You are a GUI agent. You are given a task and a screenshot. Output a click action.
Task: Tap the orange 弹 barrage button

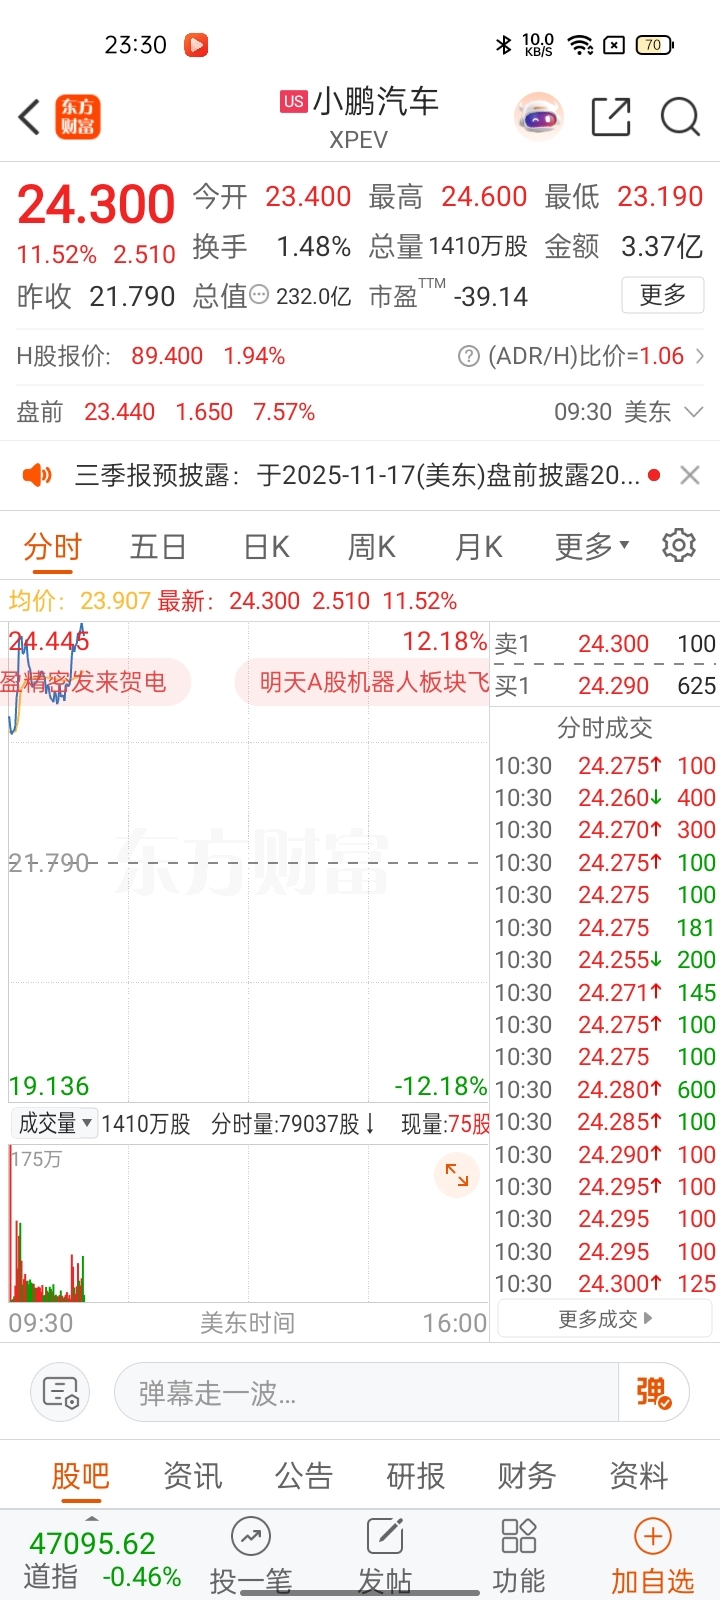[x=653, y=1392]
